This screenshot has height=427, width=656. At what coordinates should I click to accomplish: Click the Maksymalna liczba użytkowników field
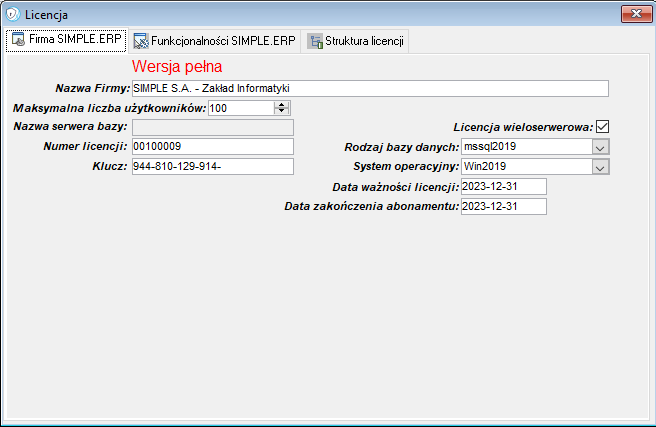point(241,108)
